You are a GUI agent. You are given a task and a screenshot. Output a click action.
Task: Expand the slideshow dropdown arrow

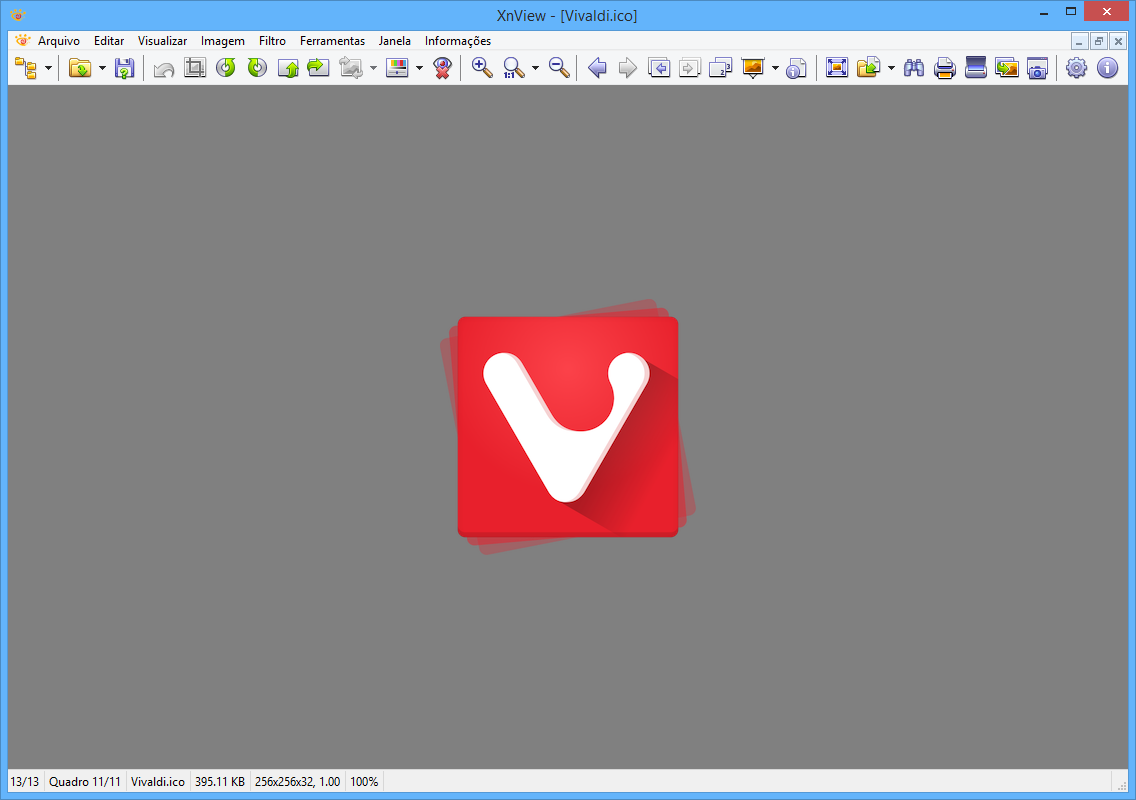pos(775,68)
